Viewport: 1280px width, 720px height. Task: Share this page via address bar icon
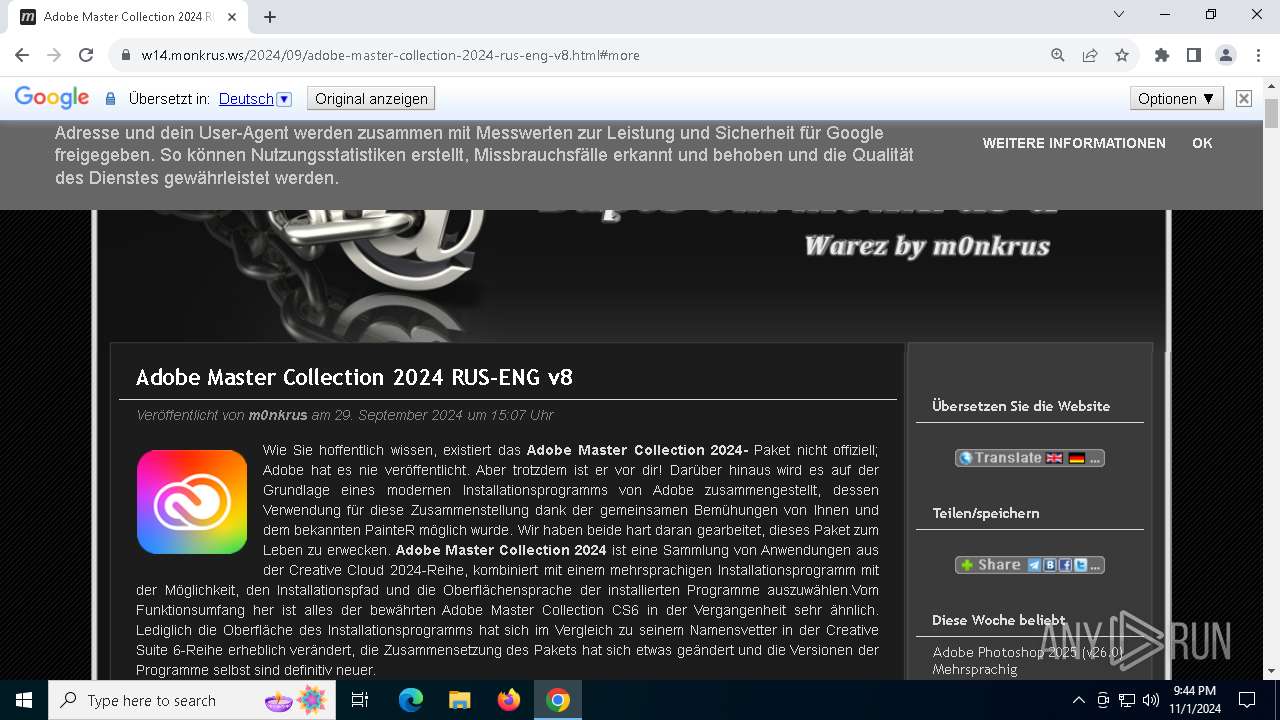coord(1090,55)
